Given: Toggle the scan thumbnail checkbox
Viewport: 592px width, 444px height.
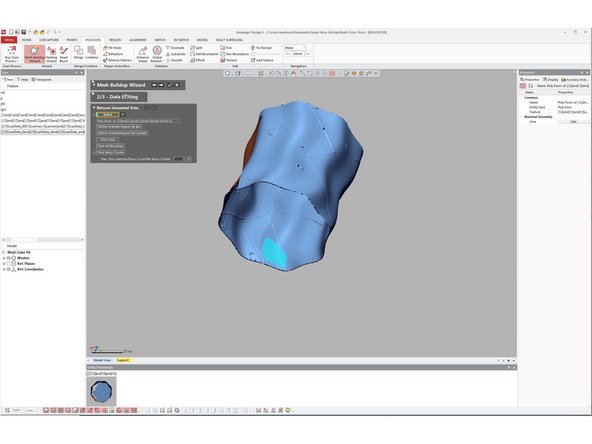Looking at the screenshot, I should coord(88,373).
